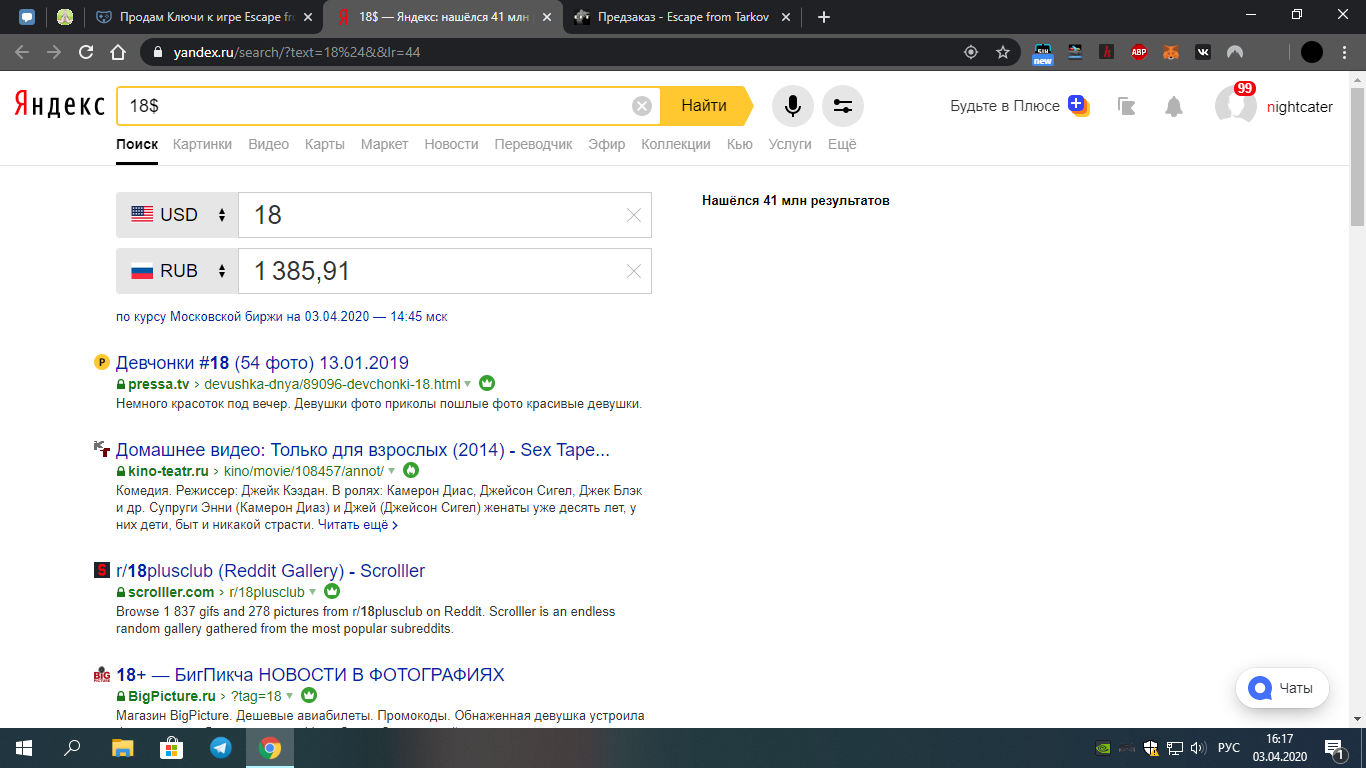Open the MetaMask fox extension
Screen dimensions: 1366x768
point(1171,52)
